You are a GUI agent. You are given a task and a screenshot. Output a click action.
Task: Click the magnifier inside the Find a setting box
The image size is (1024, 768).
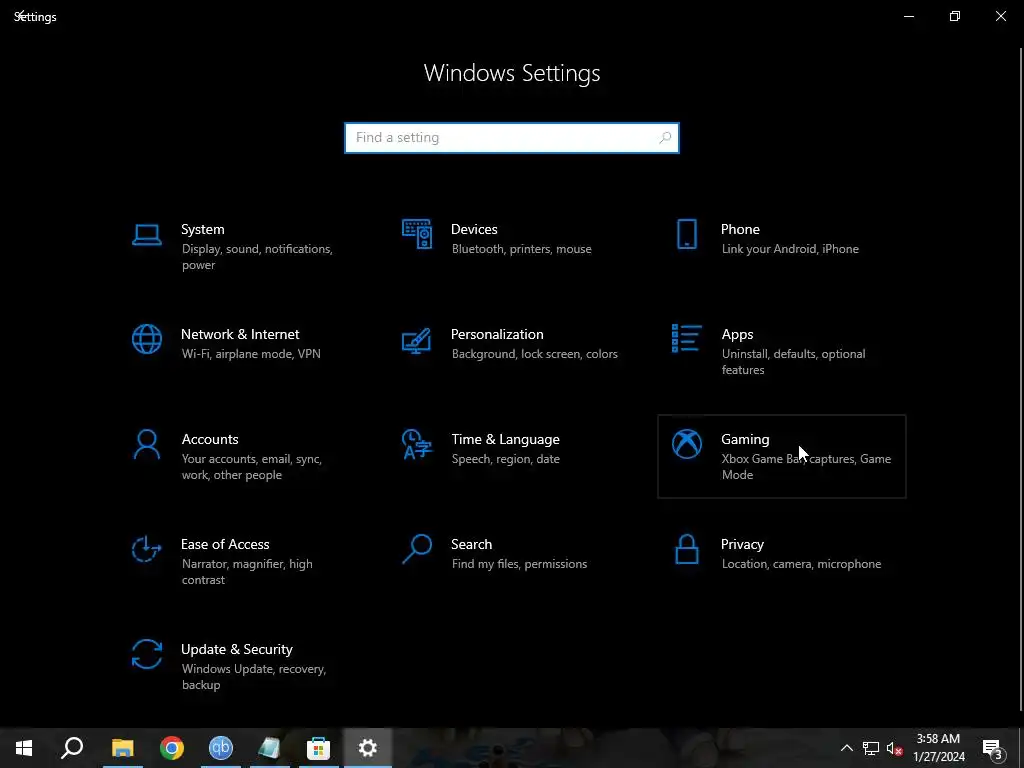[x=665, y=138]
